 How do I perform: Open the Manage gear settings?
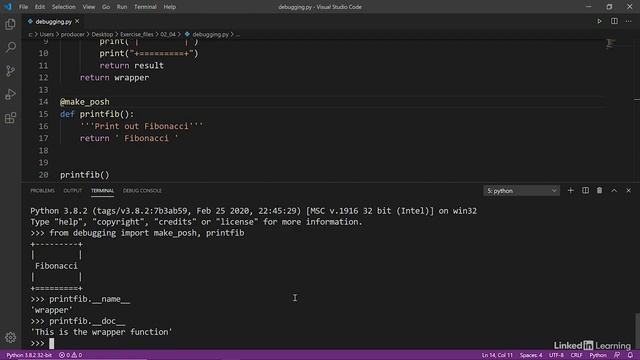[x=11, y=338]
